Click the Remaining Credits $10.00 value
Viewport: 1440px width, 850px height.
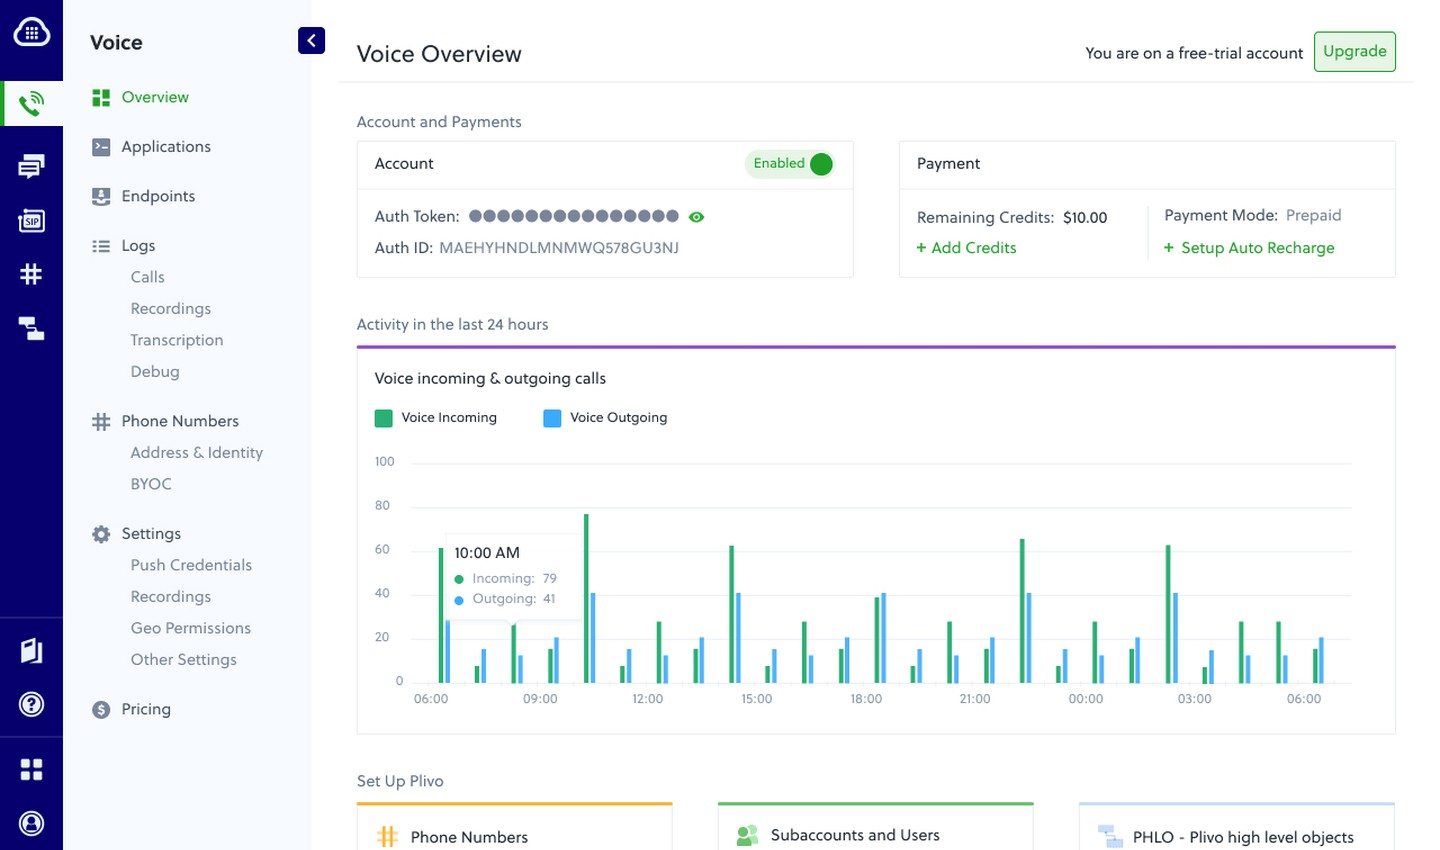click(1085, 218)
